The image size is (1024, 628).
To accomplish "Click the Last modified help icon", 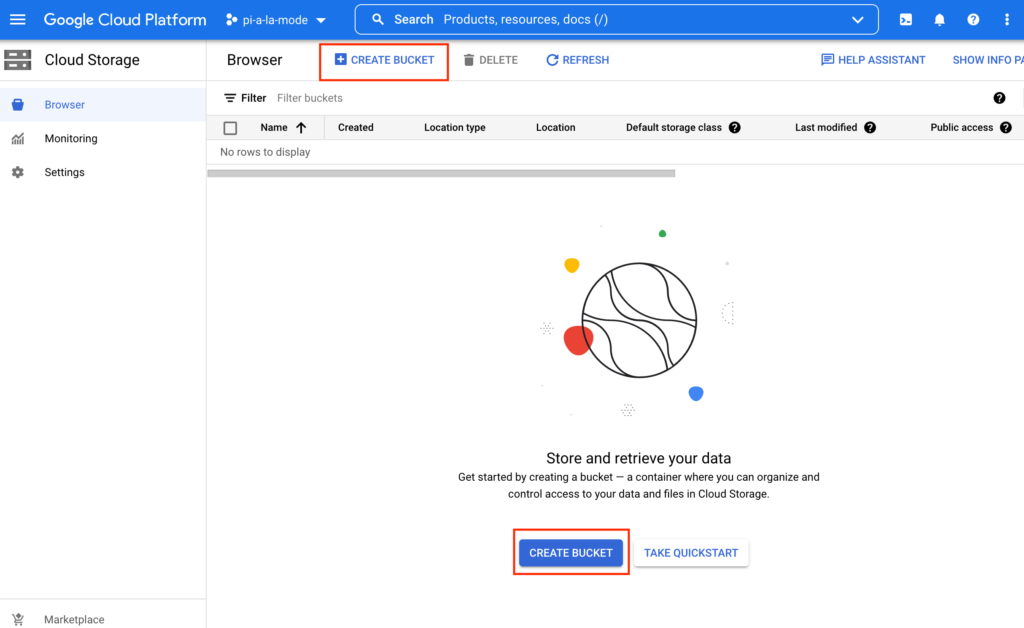I will (870, 127).
